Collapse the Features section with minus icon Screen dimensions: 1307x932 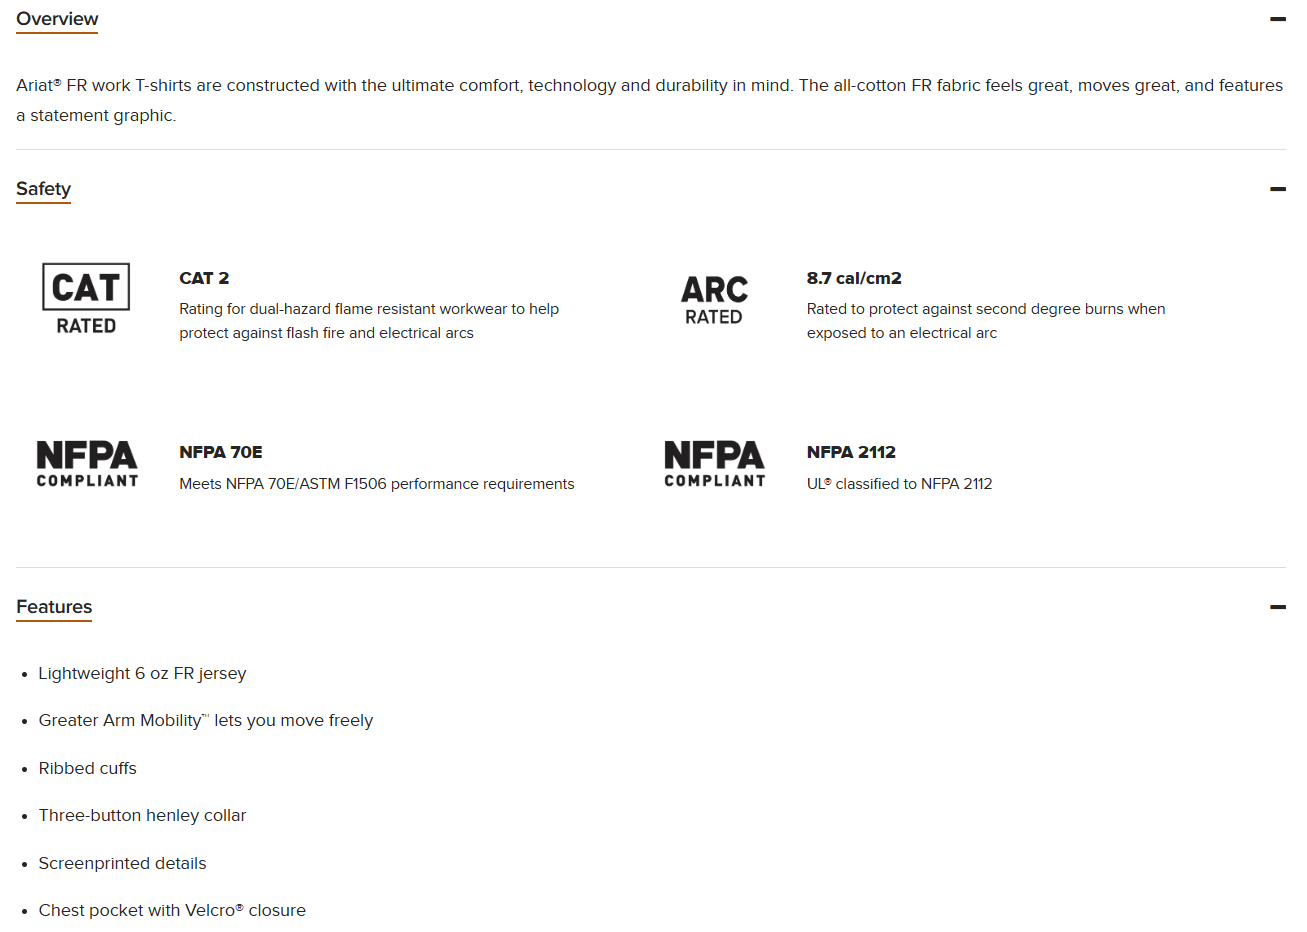click(x=1277, y=607)
